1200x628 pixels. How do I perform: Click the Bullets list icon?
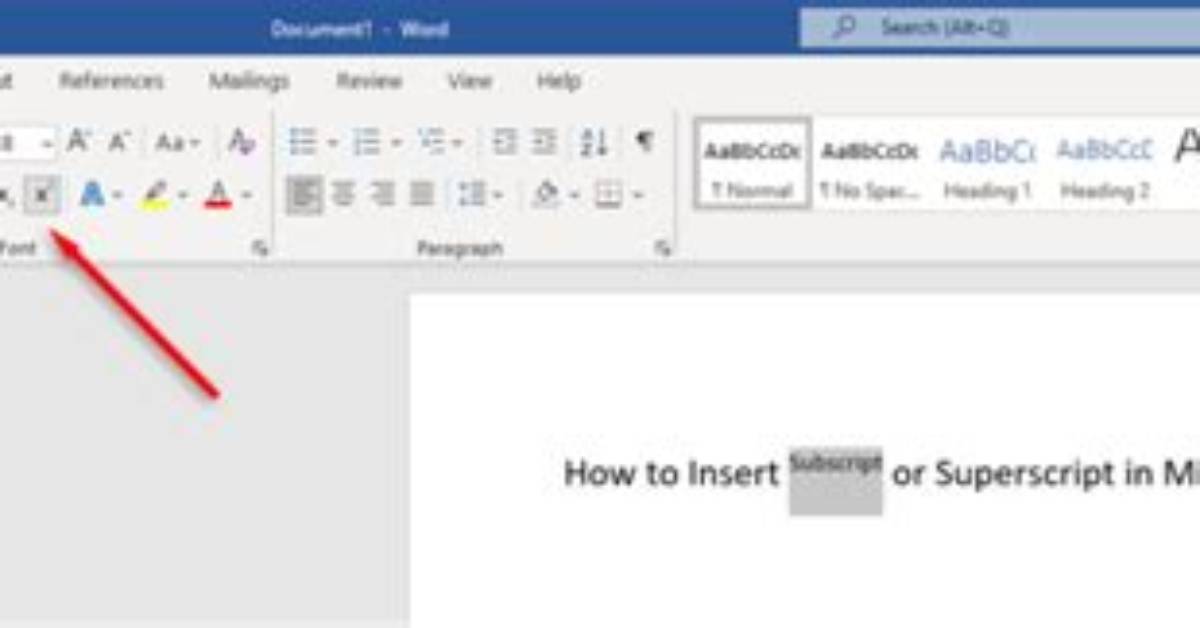pyautogui.click(x=302, y=143)
